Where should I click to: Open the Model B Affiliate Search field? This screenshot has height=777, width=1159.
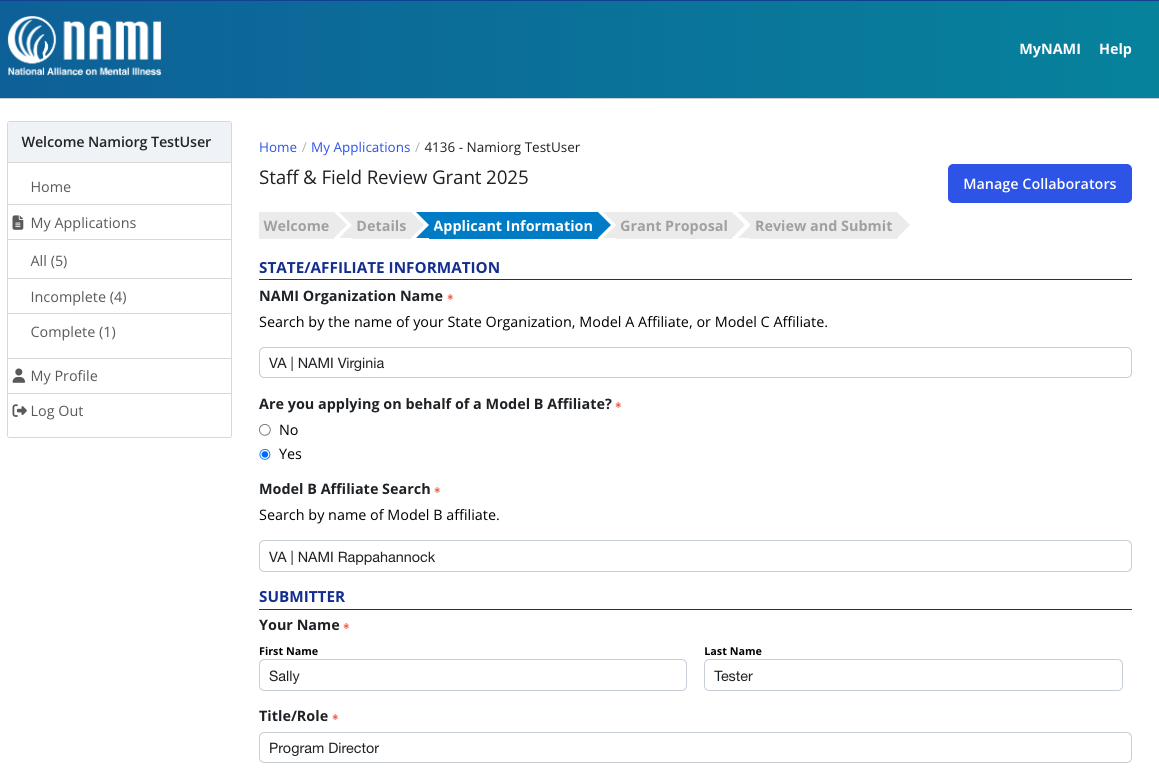695,556
